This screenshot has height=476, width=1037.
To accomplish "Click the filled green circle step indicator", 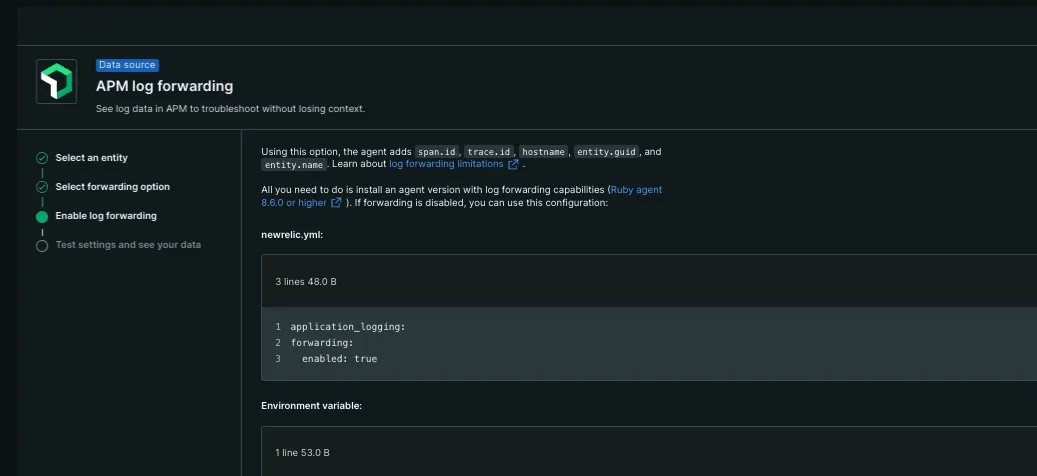I will (x=42, y=216).
